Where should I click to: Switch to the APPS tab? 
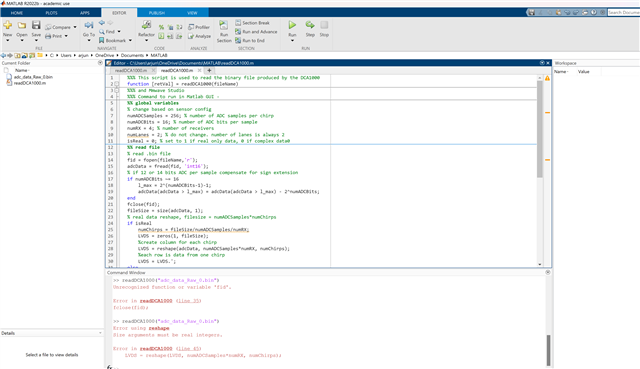(x=84, y=13)
